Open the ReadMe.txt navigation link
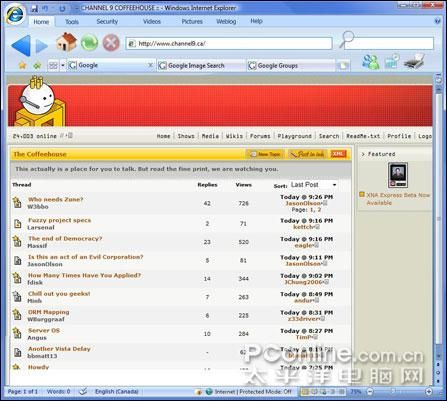This screenshot has width=447, height=401. pyautogui.click(x=363, y=136)
